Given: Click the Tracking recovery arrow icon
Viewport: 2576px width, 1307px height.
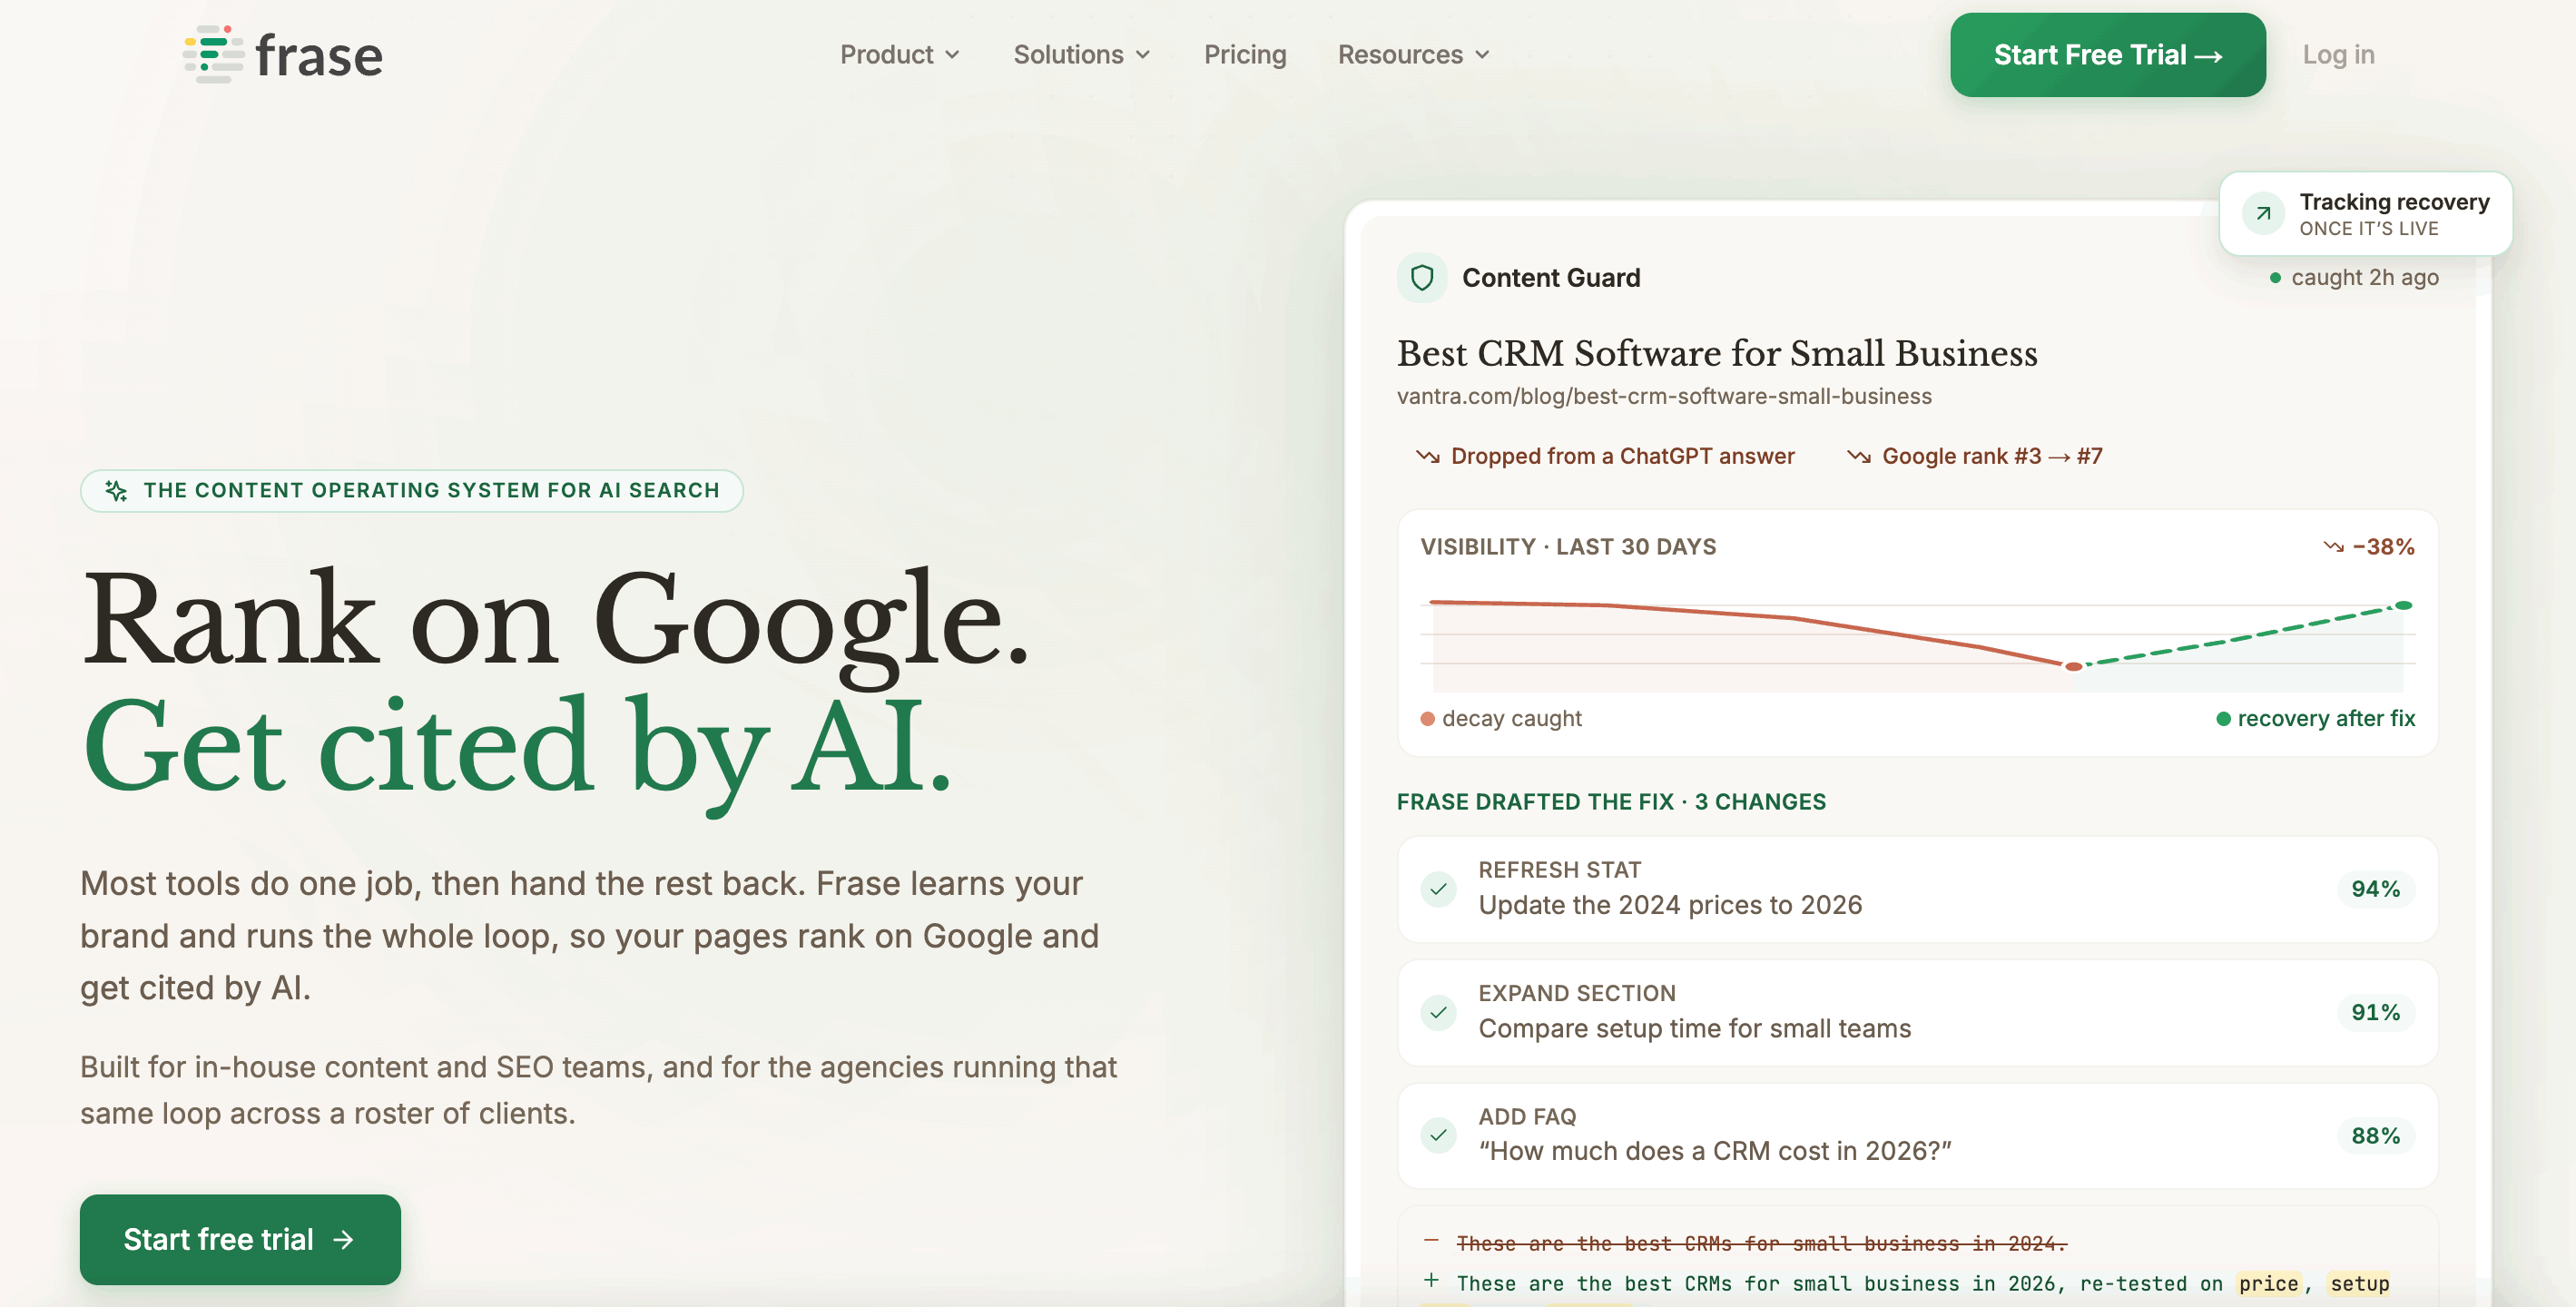Looking at the screenshot, I should click(2263, 213).
